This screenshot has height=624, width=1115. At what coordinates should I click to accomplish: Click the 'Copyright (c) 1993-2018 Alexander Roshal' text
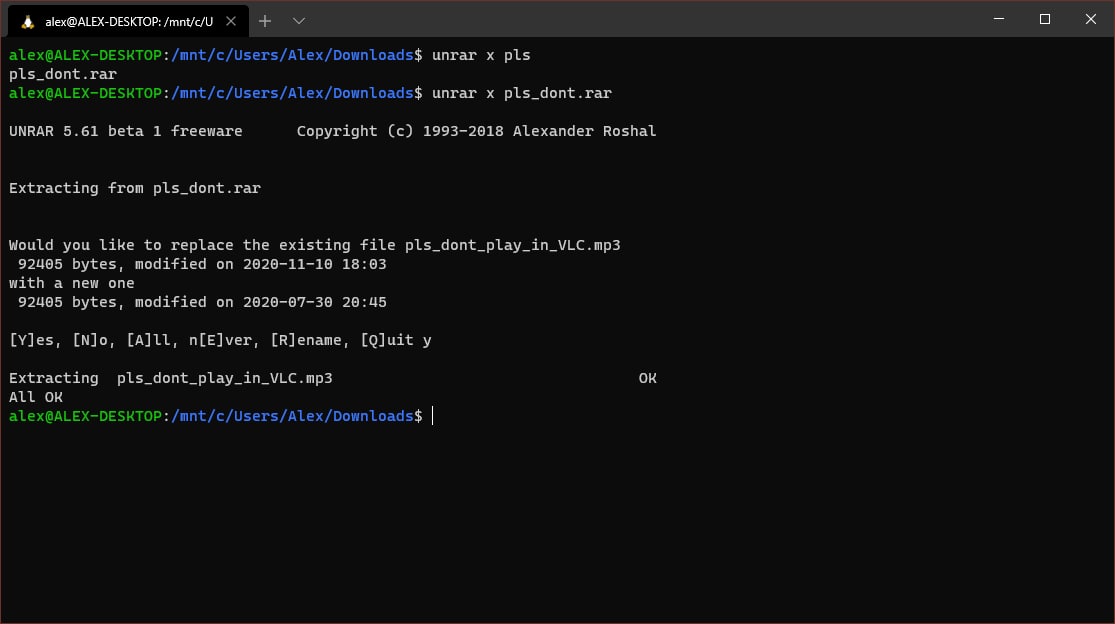tap(476, 131)
